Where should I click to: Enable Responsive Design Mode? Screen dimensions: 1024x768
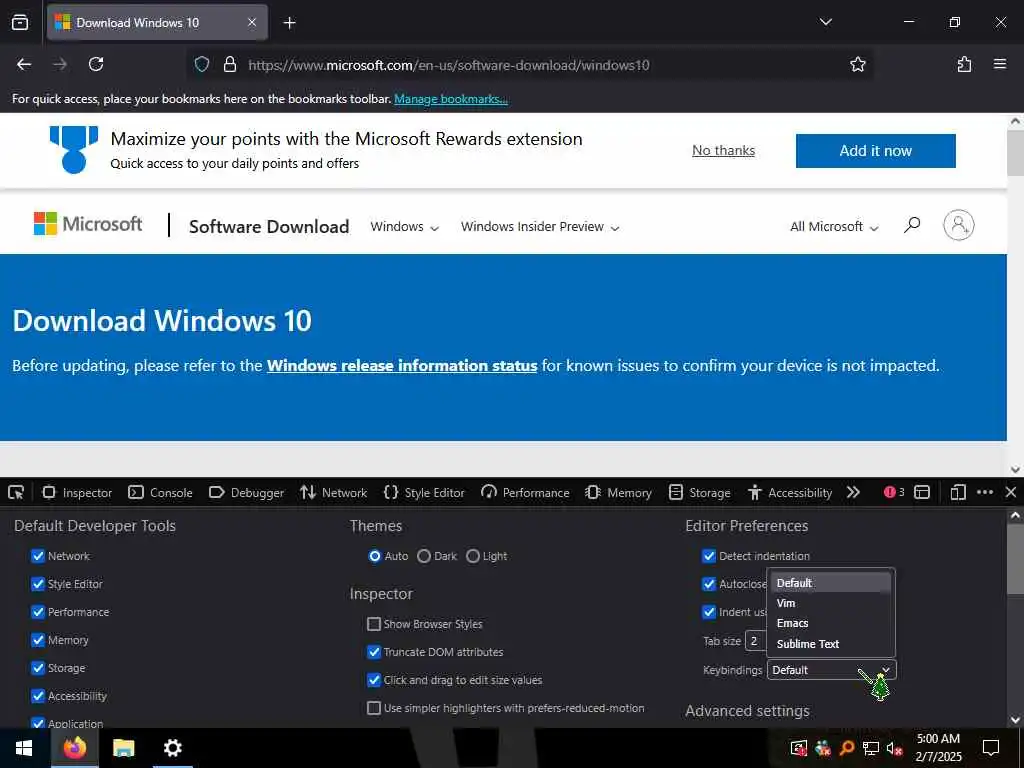pyautogui.click(x=957, y=492)
